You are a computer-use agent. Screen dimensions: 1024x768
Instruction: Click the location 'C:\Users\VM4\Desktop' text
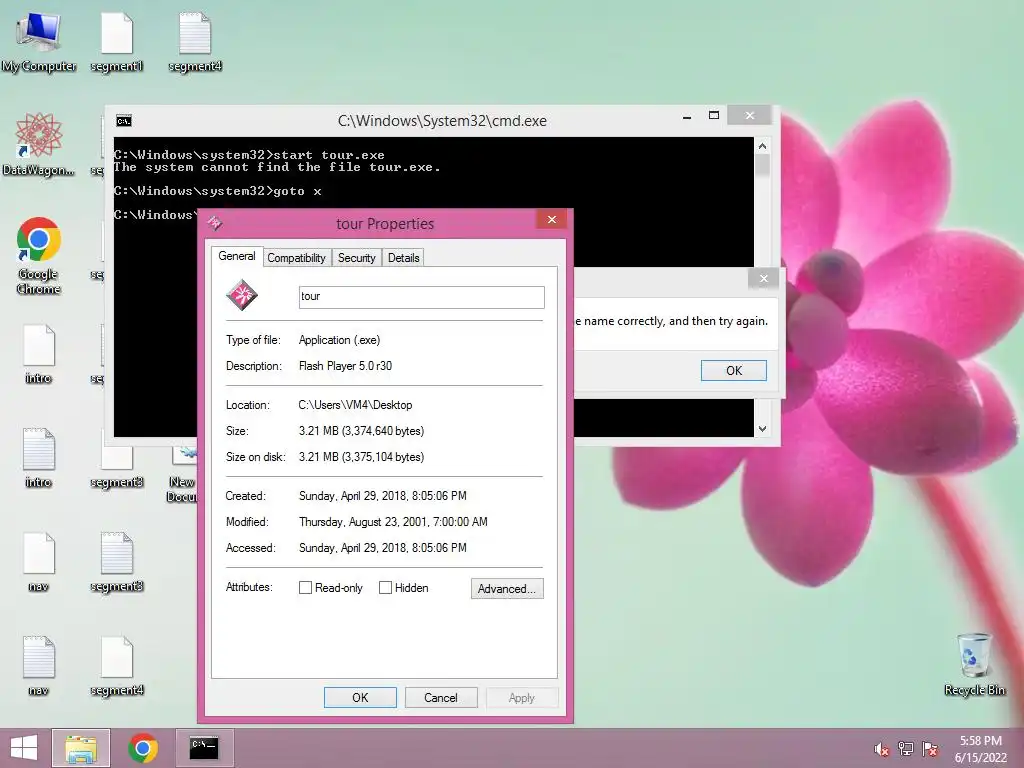(x=355, y=405)
